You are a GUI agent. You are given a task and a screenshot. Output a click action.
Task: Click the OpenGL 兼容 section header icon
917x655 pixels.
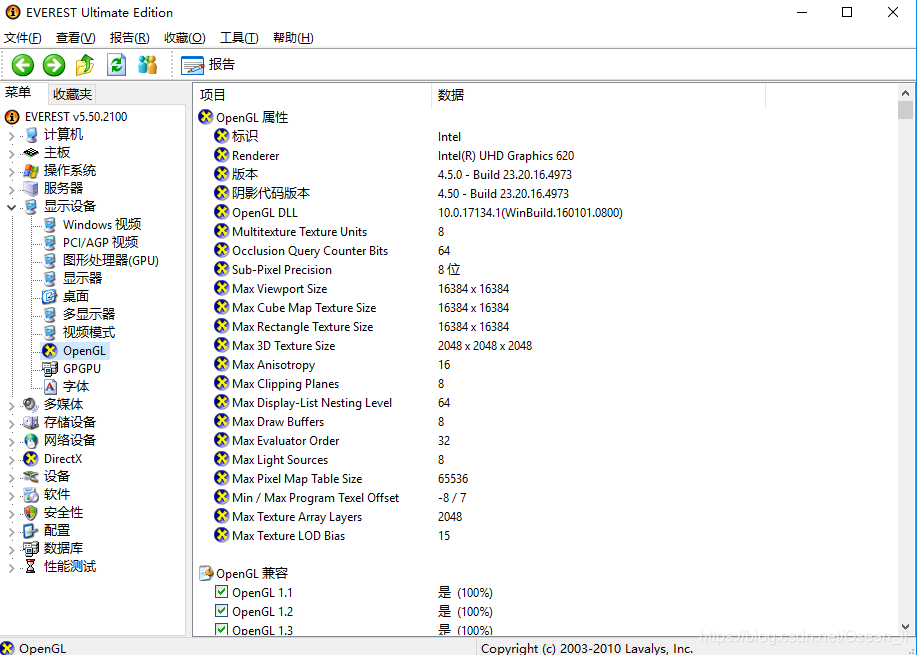(x=205, y=573)
